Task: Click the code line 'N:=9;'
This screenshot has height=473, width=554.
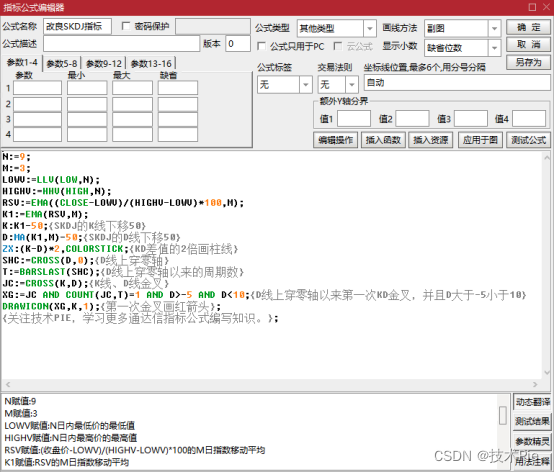Action: pos(16,156)
